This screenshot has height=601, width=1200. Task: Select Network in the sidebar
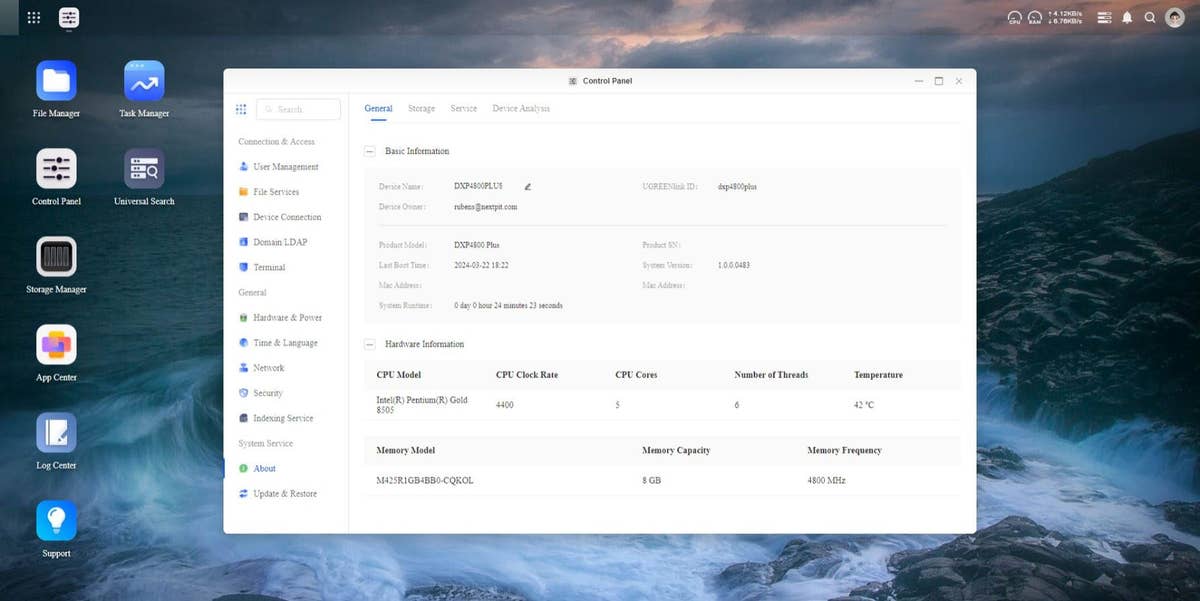pyautogui.click(x=268, y=368)
